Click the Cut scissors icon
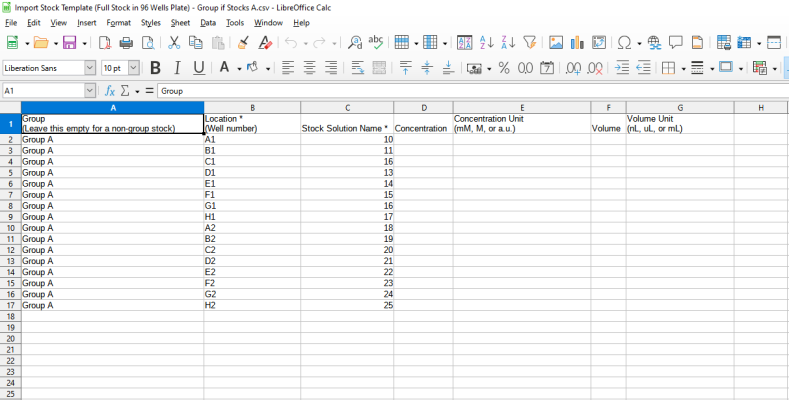The image size is (789, 400). tap(173, 43)
